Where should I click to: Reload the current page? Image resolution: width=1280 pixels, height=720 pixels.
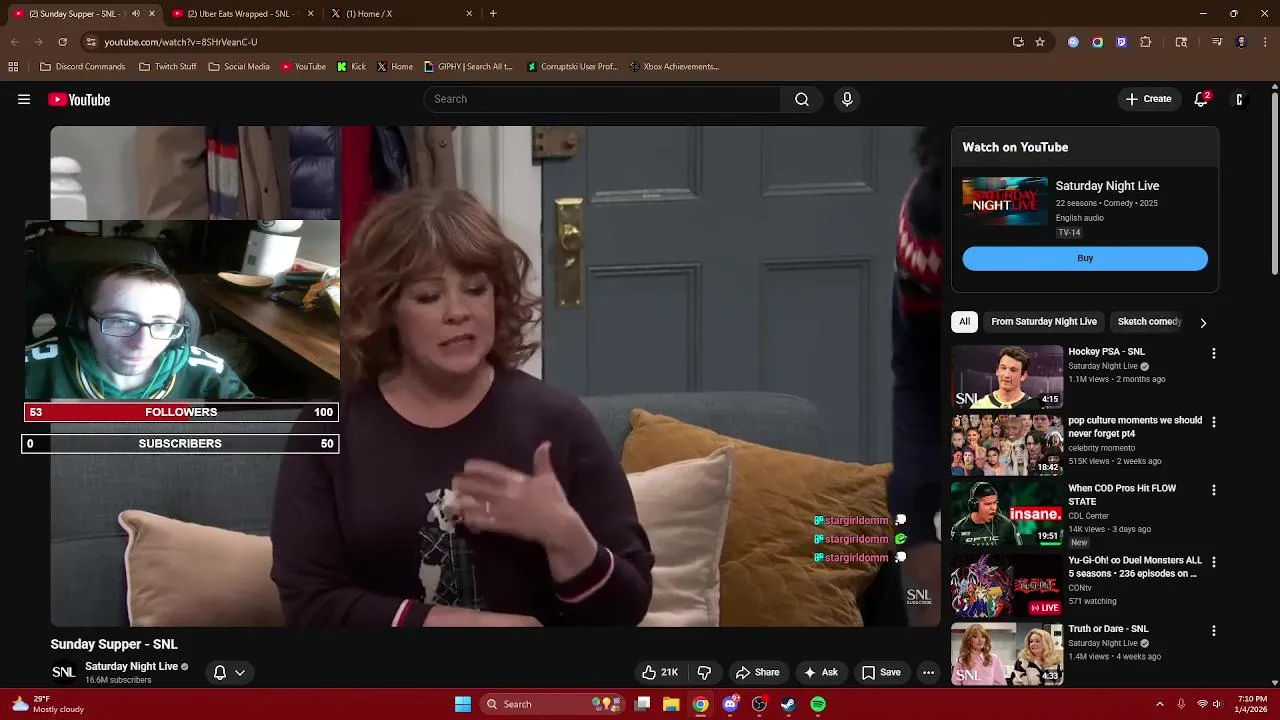tap(62, 42)
